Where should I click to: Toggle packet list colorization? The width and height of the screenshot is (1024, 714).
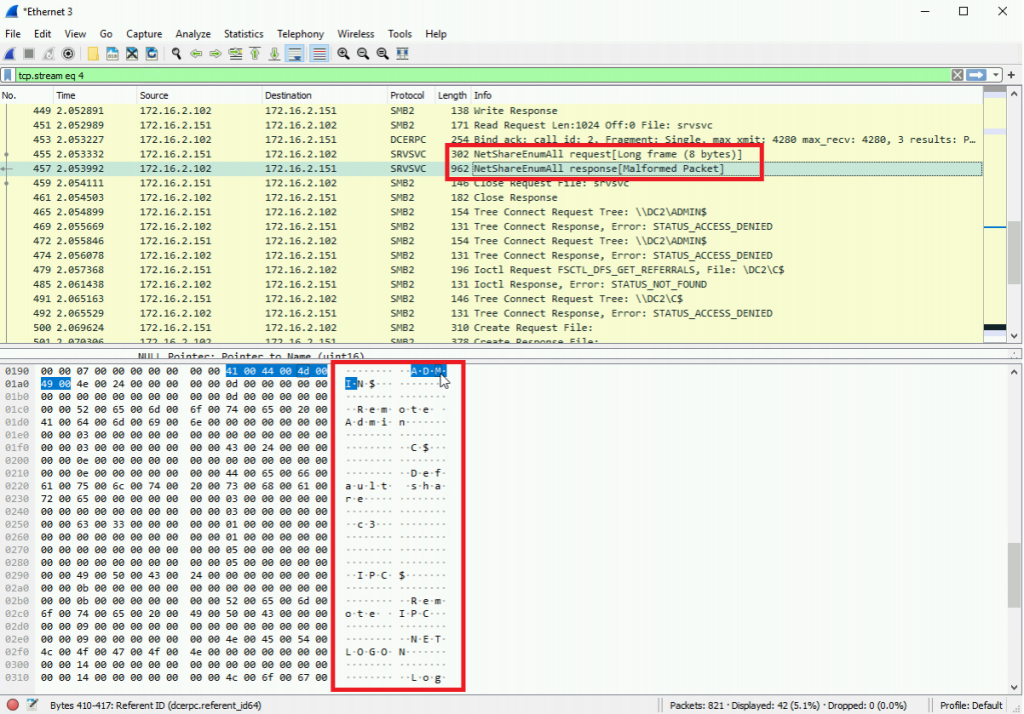click(x=319, y=54)
